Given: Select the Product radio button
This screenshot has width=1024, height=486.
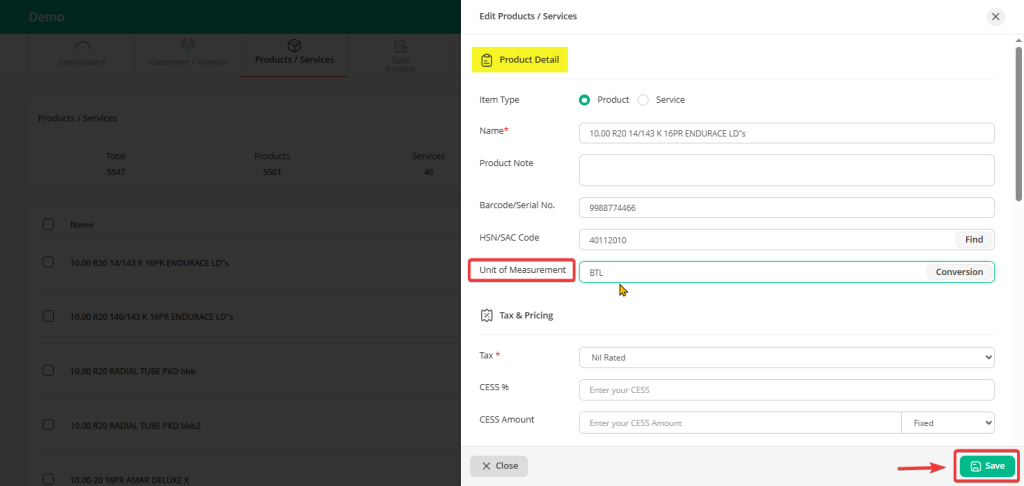Looking at the screenshot, I should (x=585, y=100).
